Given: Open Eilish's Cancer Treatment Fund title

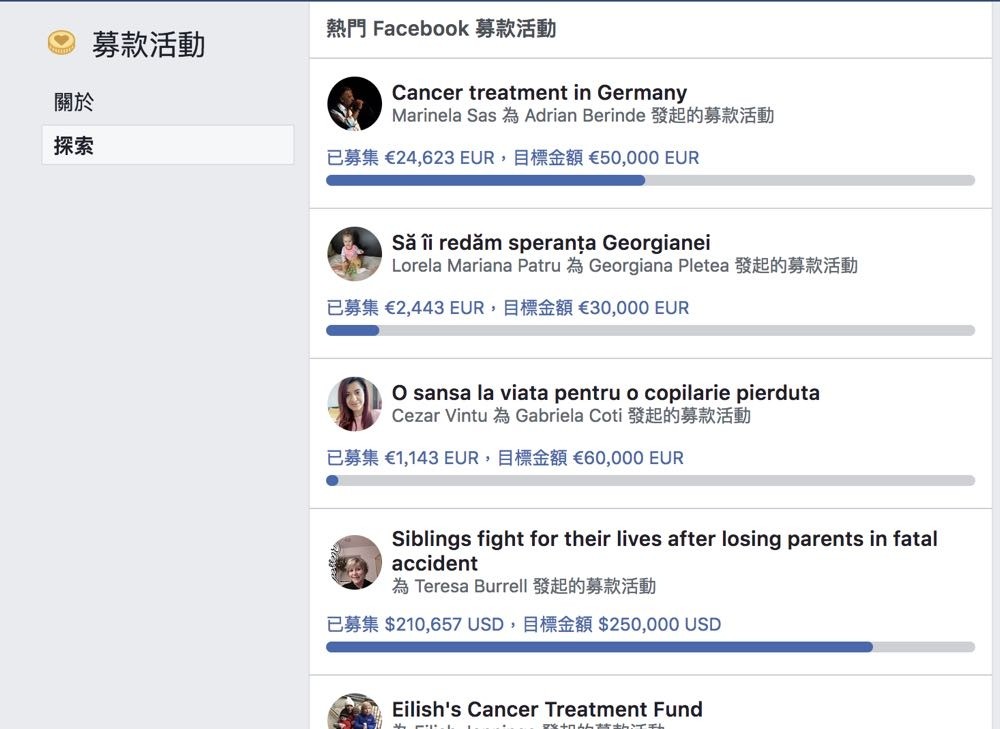Looking at the screenshot, I should tap(547, 709).
